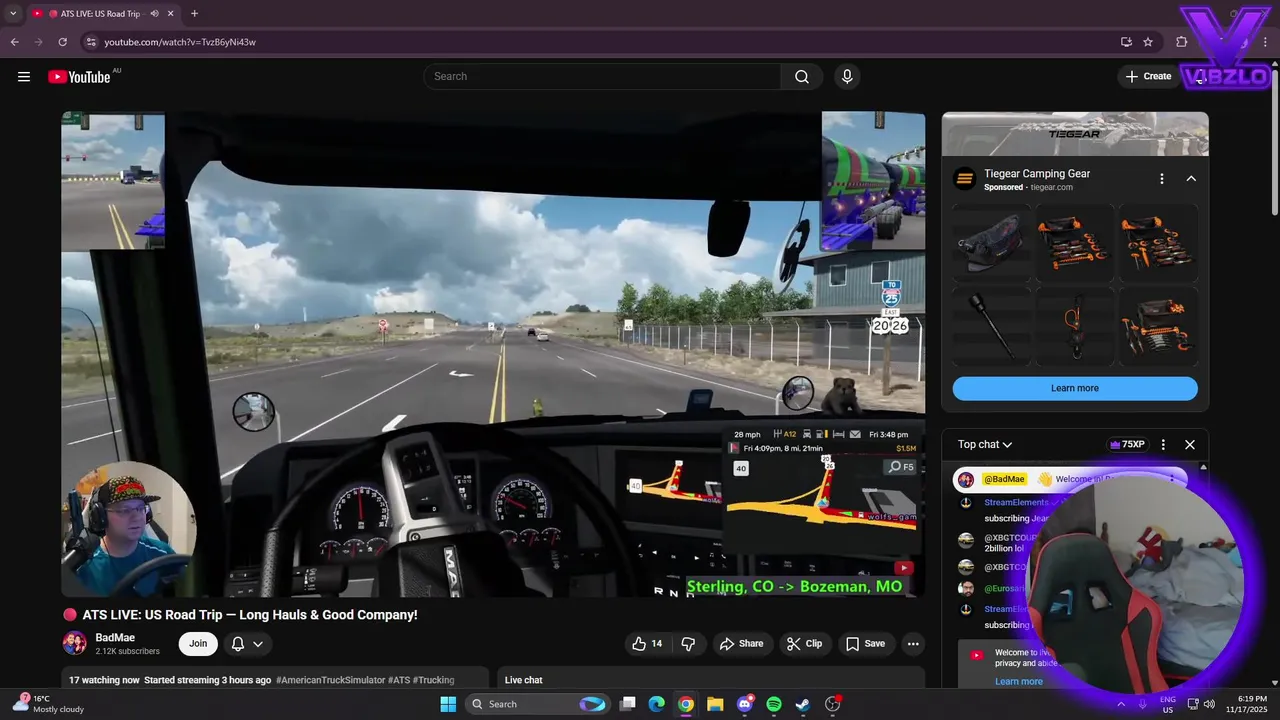1280x720 pixels.
Task: Open Spotify from the taskbar
Action: [x=774, y=704]
